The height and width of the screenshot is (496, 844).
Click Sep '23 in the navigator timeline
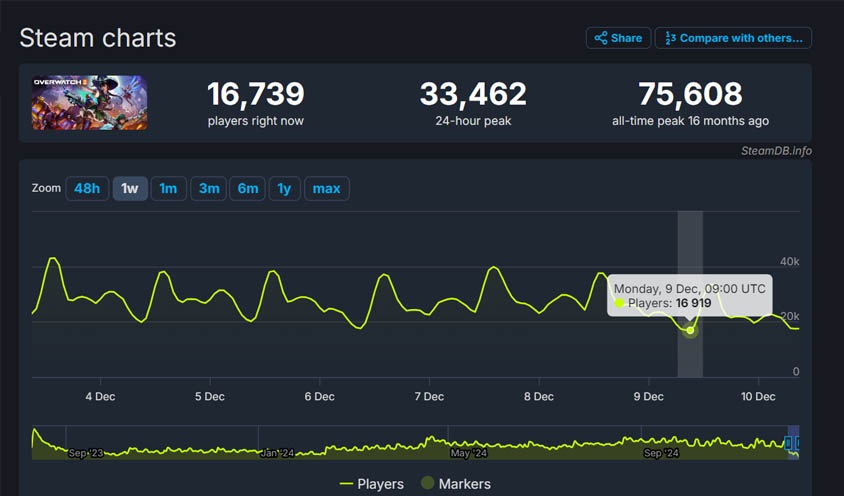click(x=86, y=453)
